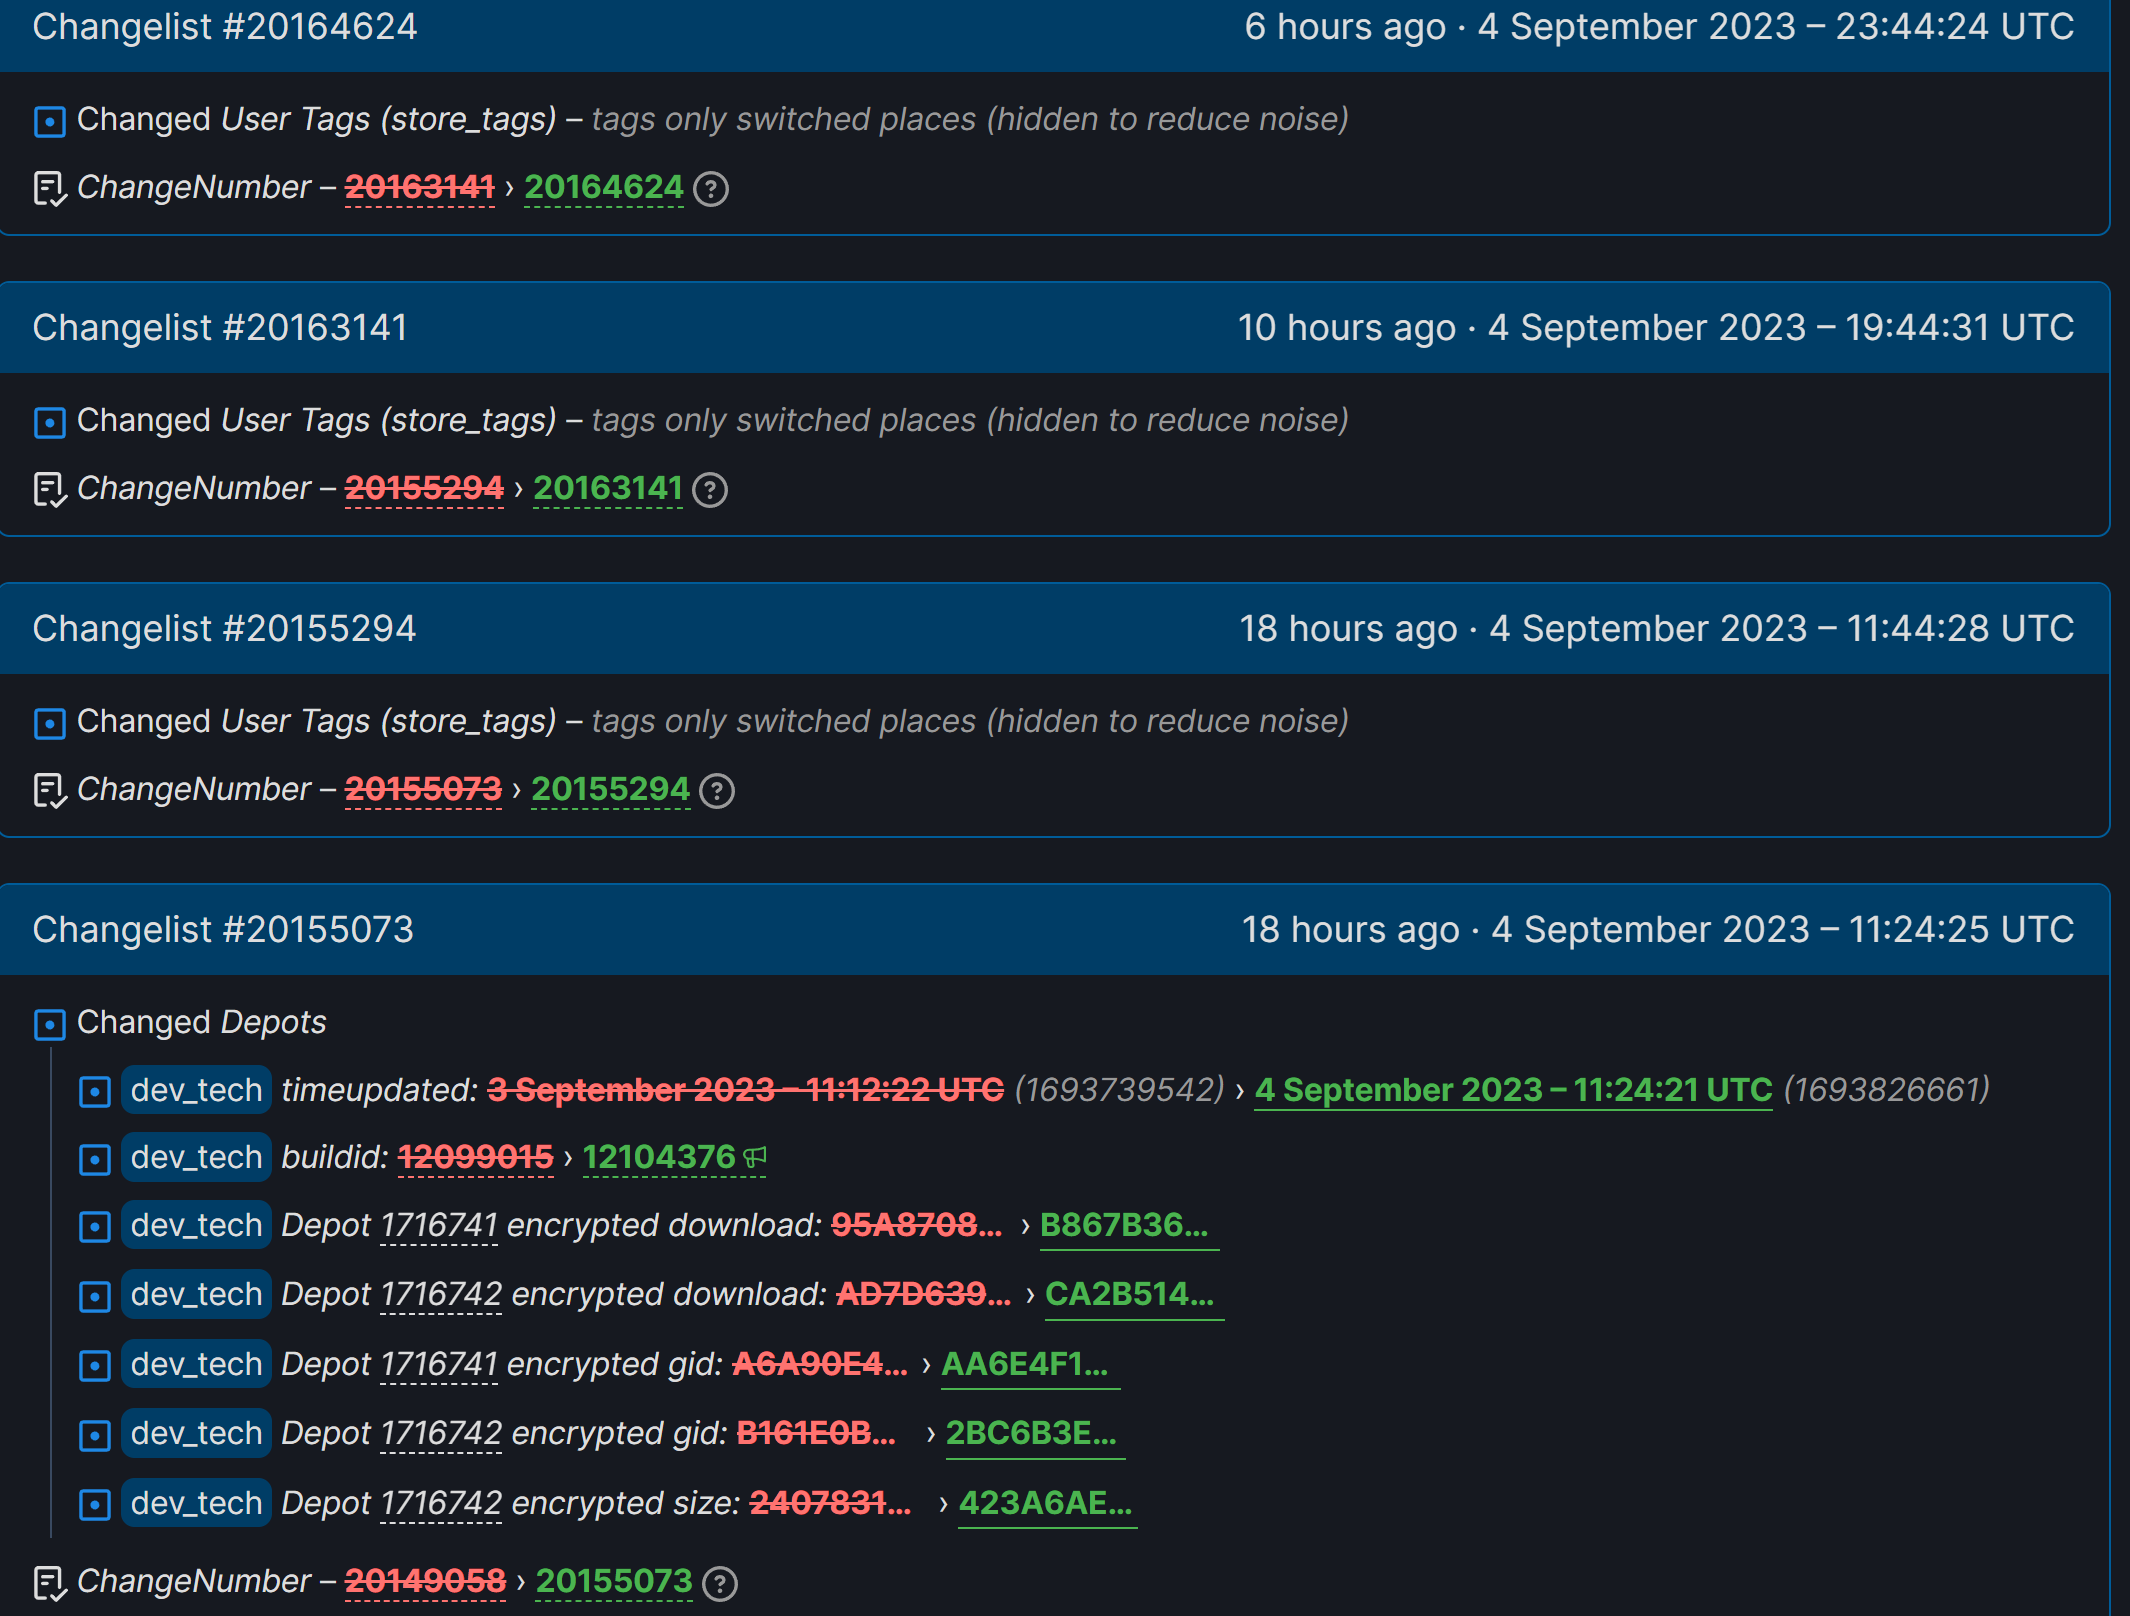Open old change number 20149058
The width and height of the screenshot is (2130, 1616).
(425, 1581)
